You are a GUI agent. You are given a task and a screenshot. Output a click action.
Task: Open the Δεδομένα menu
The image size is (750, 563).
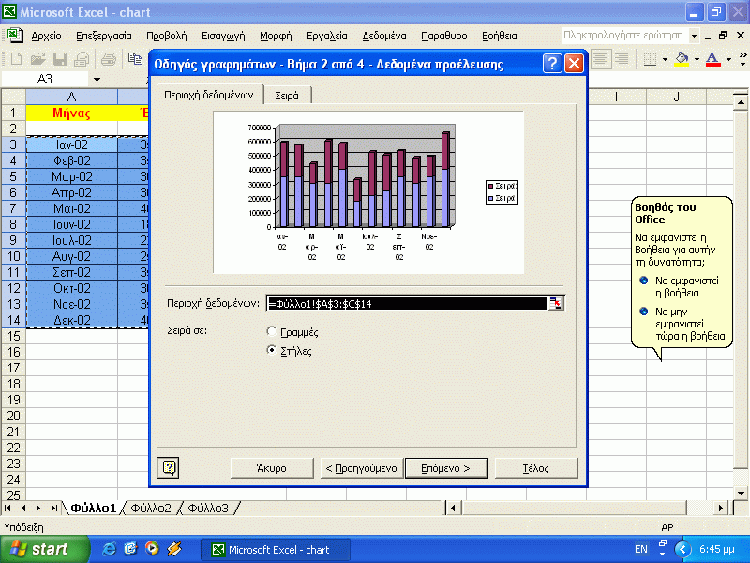click(385, 35)
